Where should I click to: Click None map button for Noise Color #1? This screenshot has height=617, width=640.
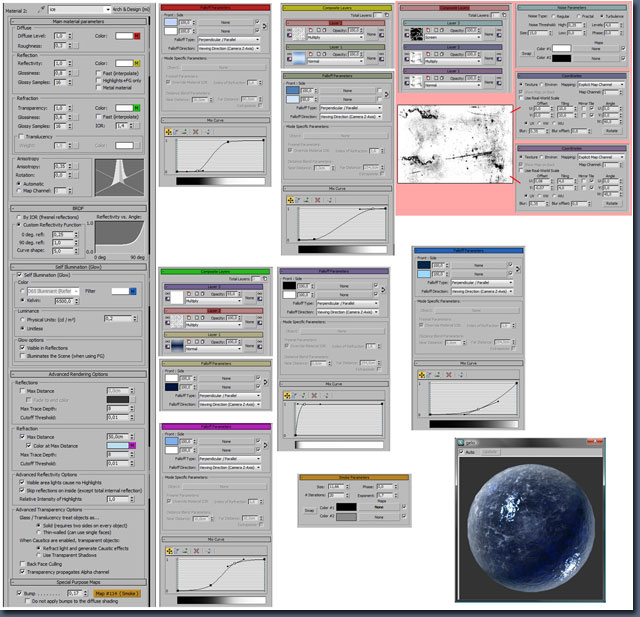click(596, 49)
